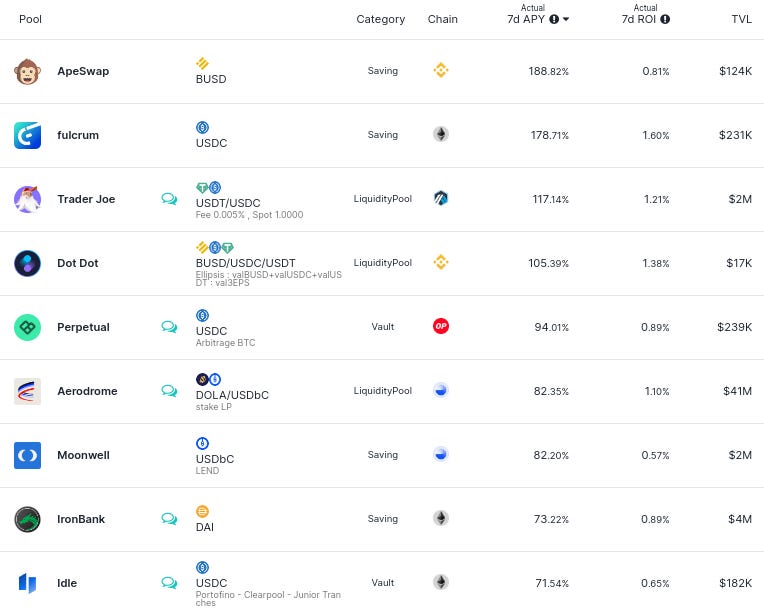Sort by Chain column header
This screenshot has height=614, width=764.
(442, 19)
